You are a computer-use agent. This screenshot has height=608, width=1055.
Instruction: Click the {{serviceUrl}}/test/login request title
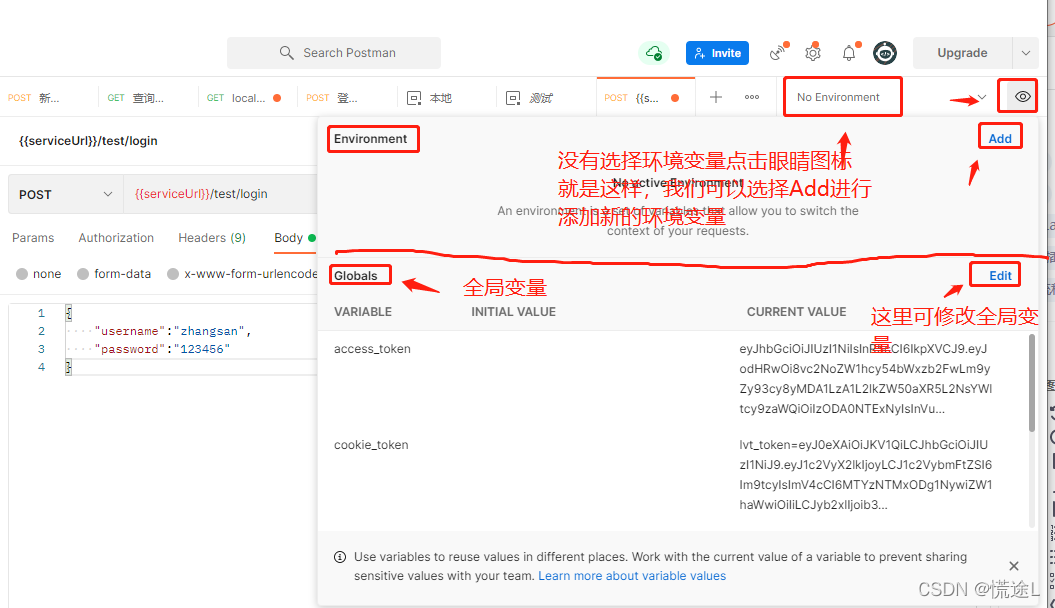coord(88,141)
